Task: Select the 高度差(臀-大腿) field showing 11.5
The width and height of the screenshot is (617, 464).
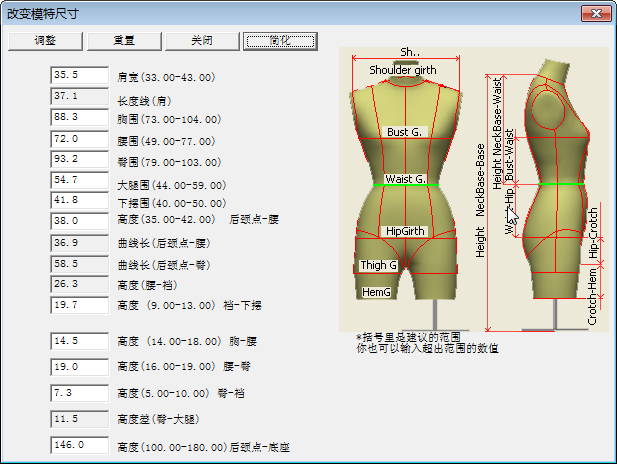Action: pyautogui.click(x=79, y=419)
